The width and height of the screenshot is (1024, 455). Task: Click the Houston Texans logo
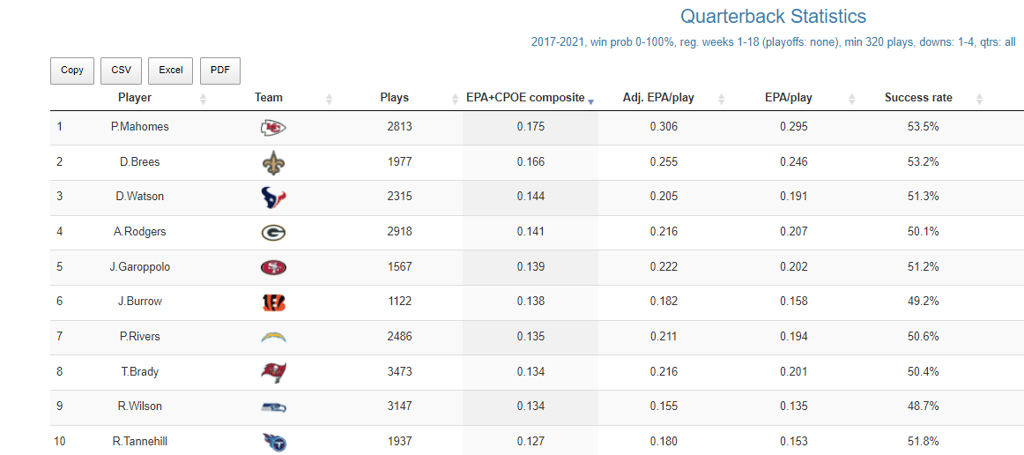click(272, 197)
